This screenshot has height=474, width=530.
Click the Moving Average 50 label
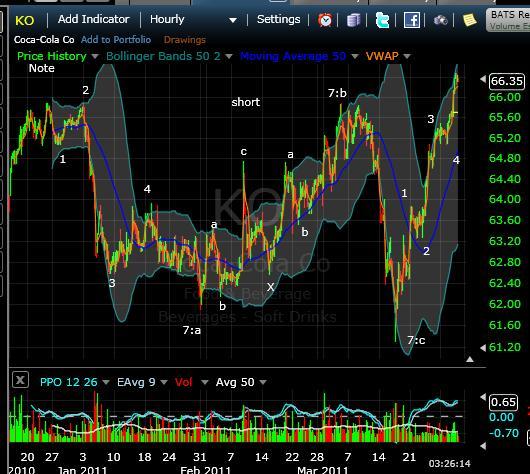point(293,56)
